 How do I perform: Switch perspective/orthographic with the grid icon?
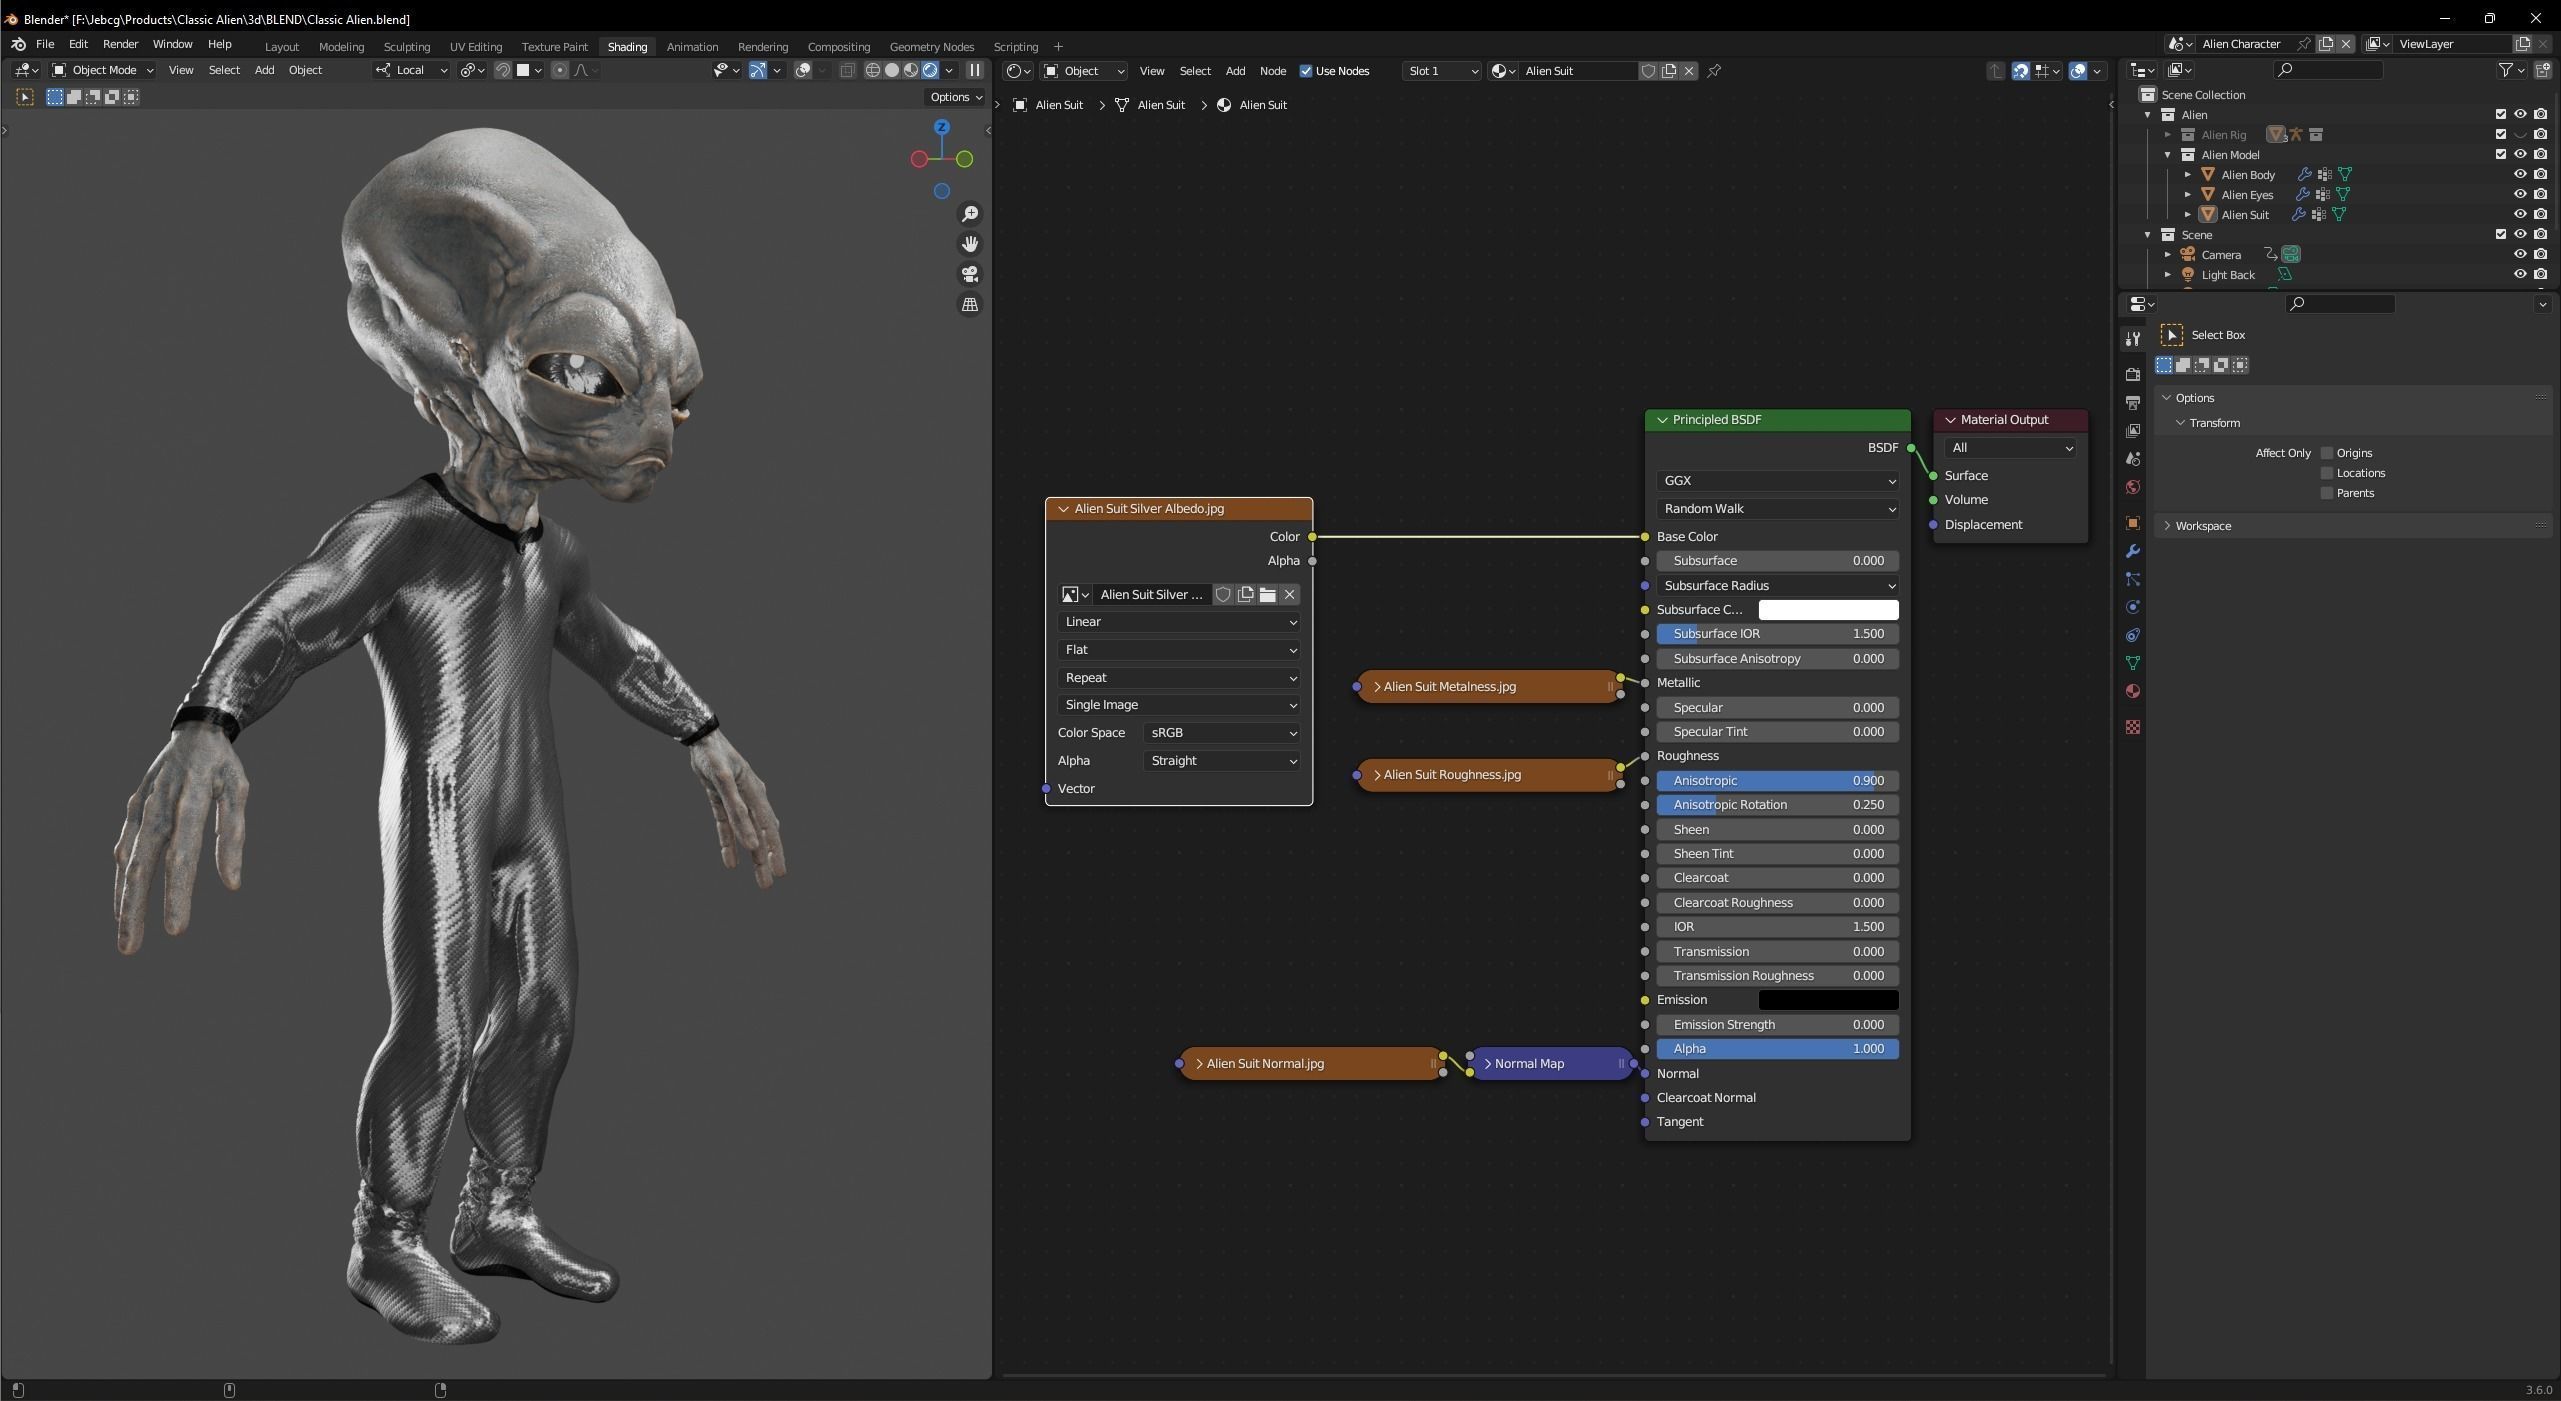969,305
